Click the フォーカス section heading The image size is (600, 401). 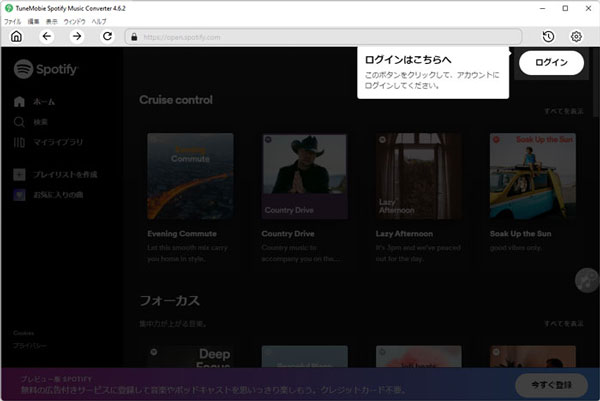(170, 301)
